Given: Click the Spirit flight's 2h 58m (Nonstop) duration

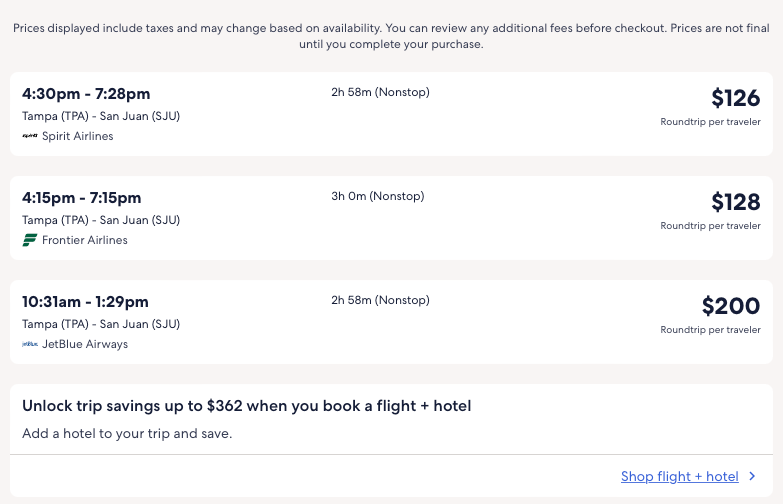Looking at the screenshot, I should click(x=380, y=92).
